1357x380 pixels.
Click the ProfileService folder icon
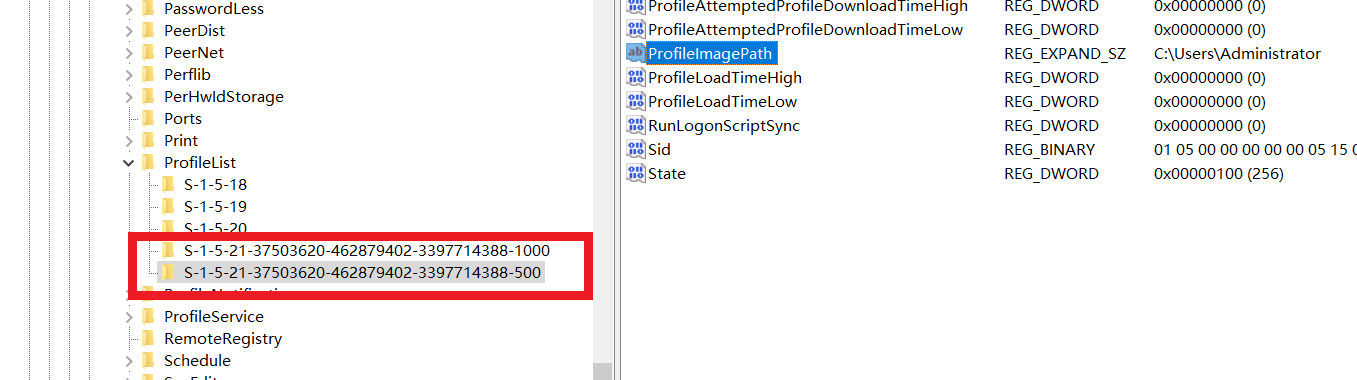click(149, 316)
